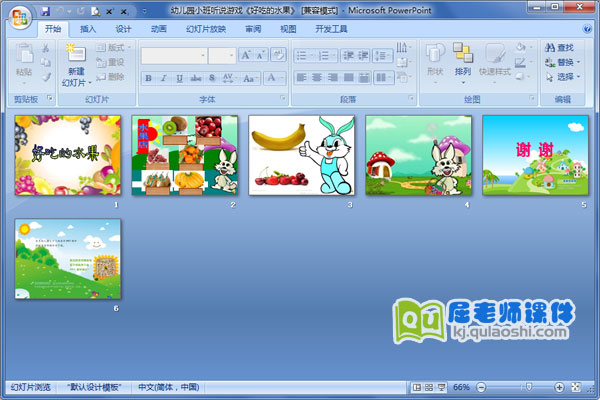Select slide 3 with the banana
The height and width of the screenshot is (400, 600).
[302, 155]
